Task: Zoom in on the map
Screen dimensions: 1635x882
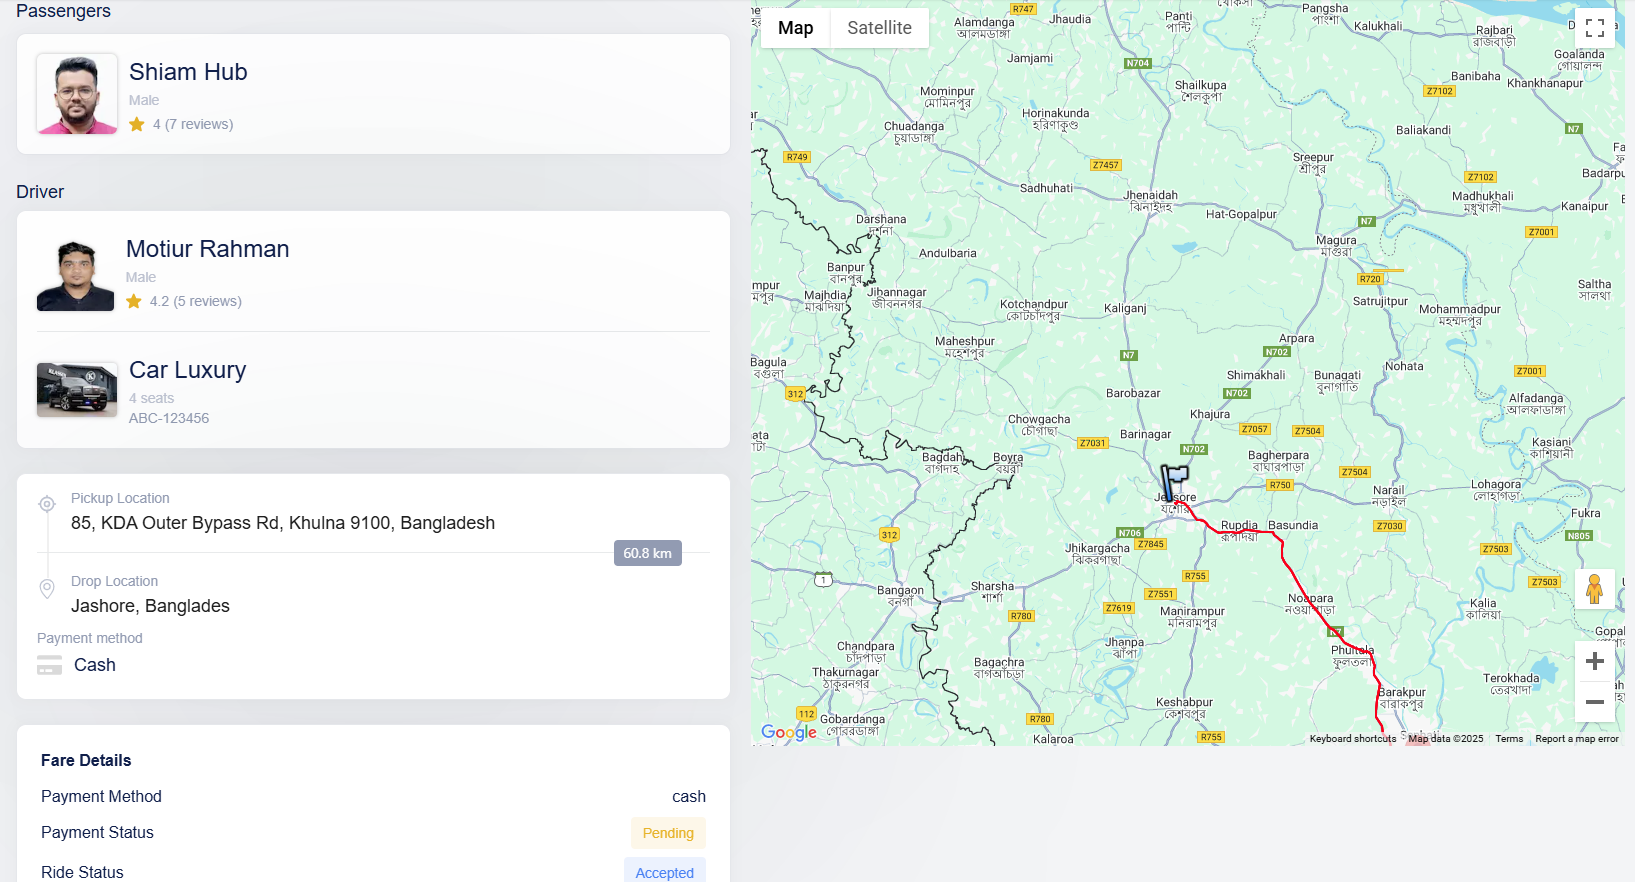Action: (1595, 661)
